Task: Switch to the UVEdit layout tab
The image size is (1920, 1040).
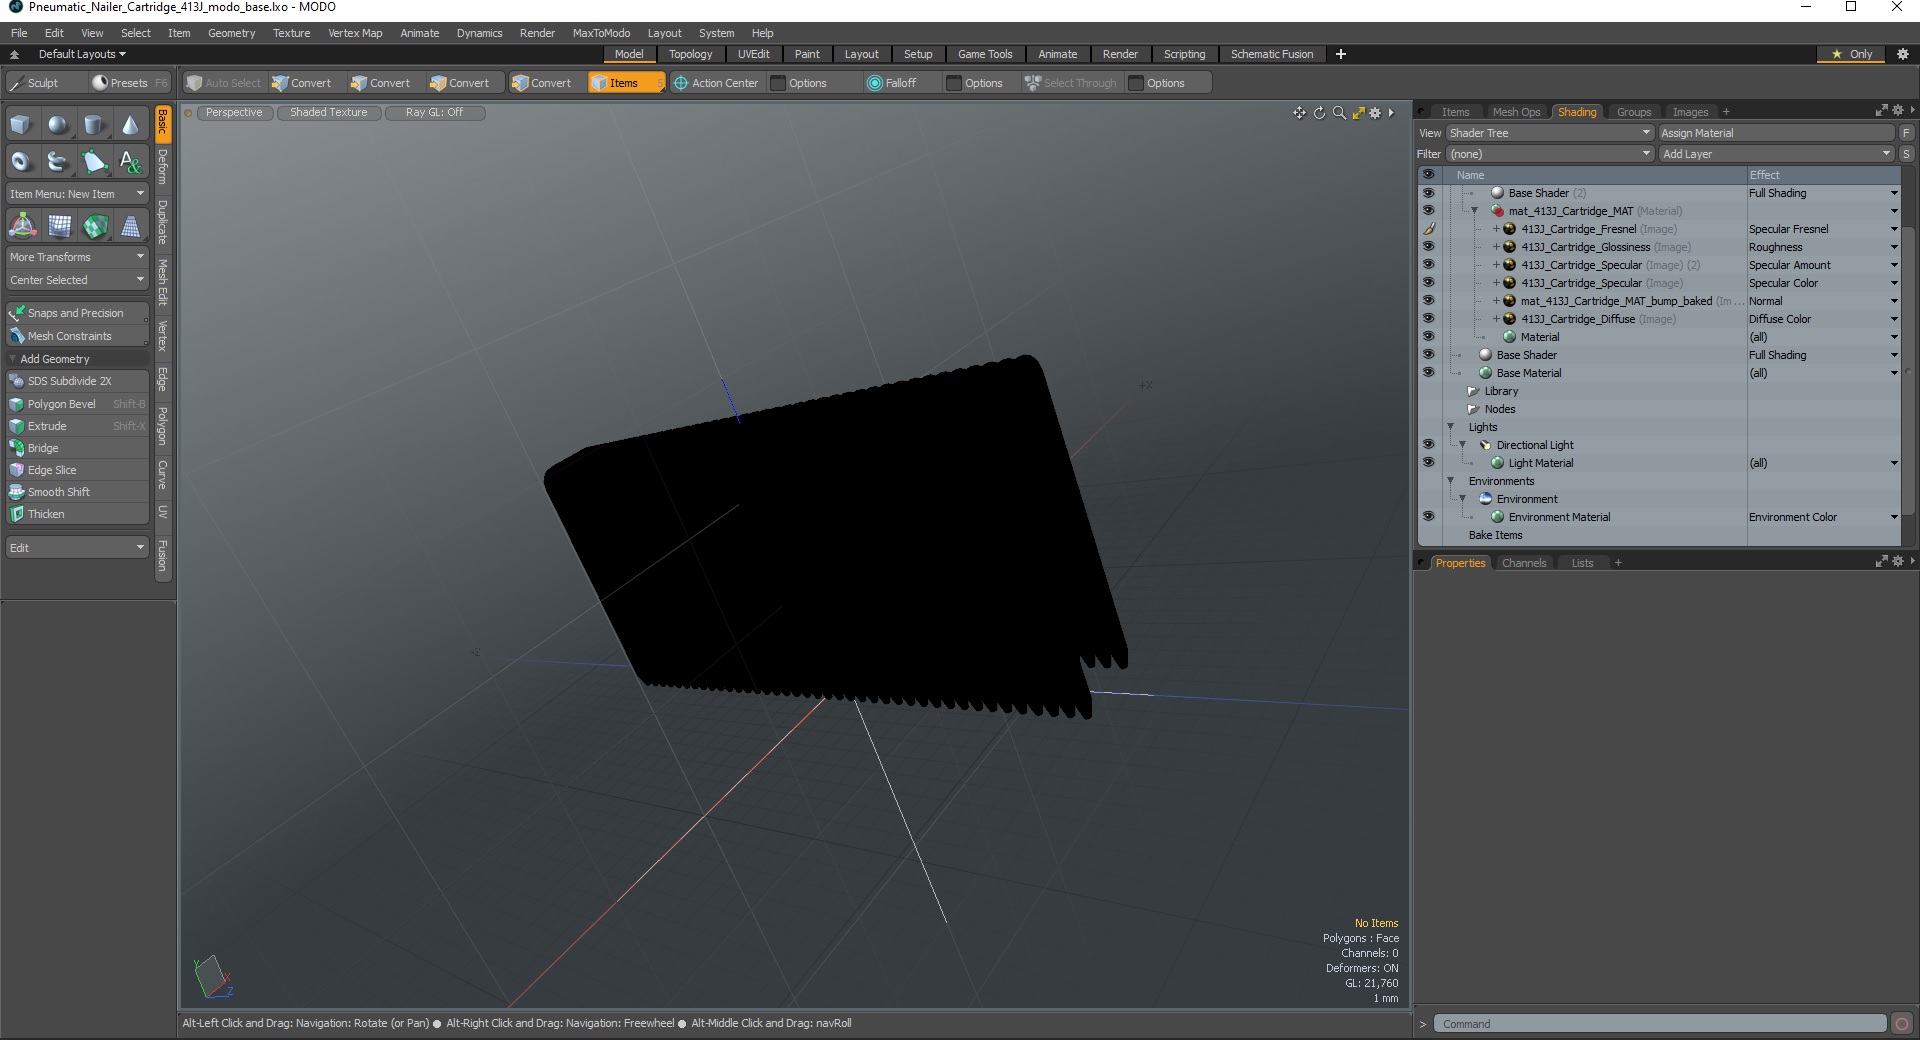Action: coord(753,54)
